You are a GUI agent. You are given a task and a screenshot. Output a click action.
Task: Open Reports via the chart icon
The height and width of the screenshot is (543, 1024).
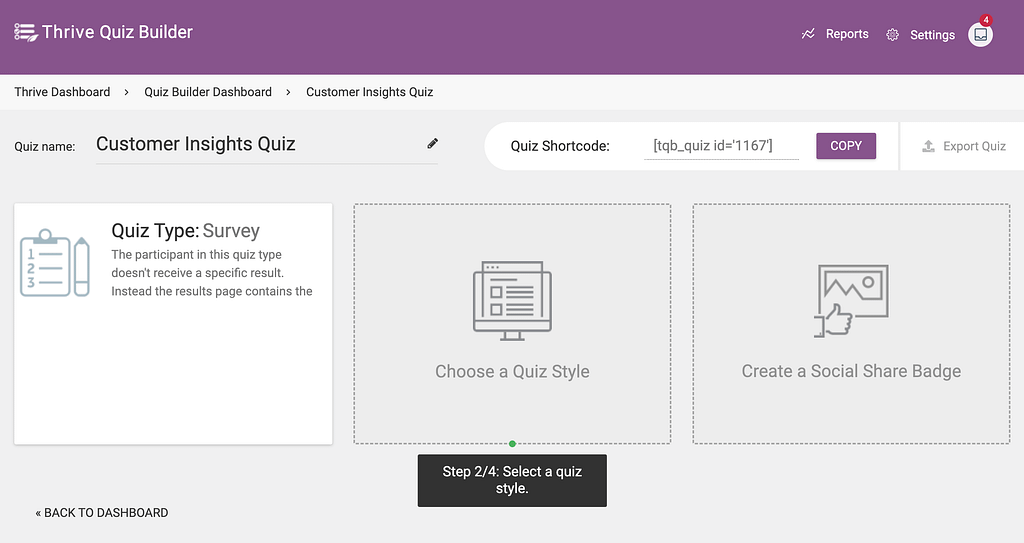[x=808, y=34]
